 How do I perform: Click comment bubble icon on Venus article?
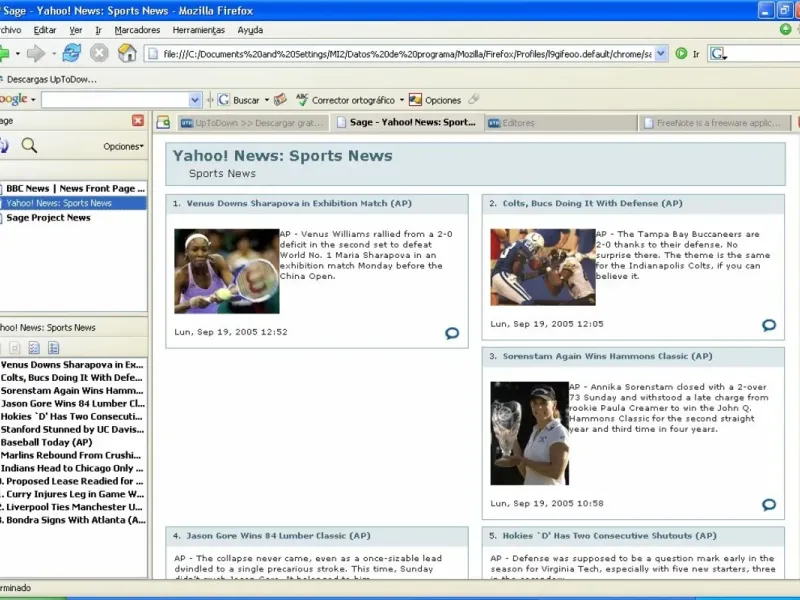452,333
